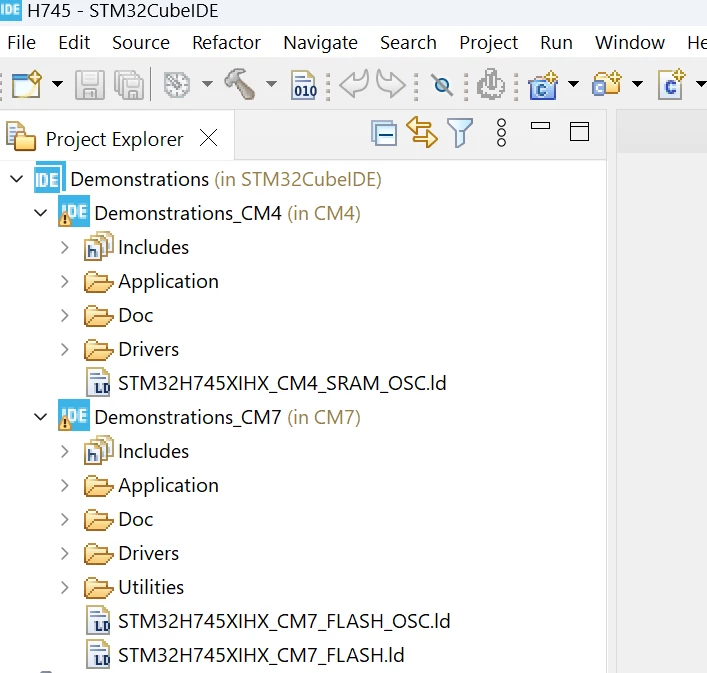Select STM32H745XIHX_CM7_FLASH.ld file
The height and width of the screenshot is (673, 707).
point(261,655)
